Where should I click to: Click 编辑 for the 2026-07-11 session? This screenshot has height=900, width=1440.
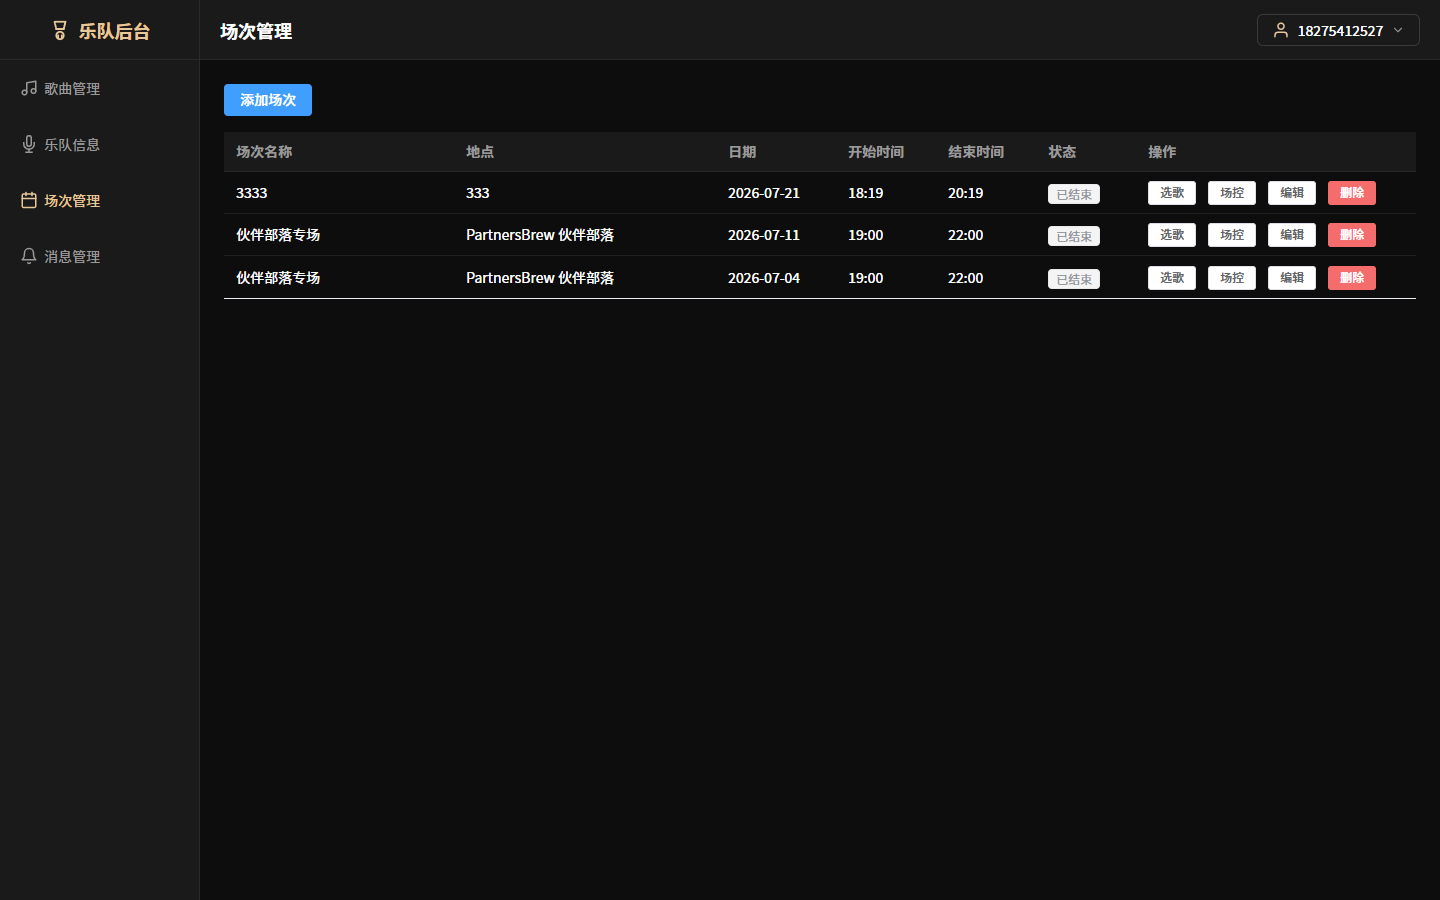1292,235
